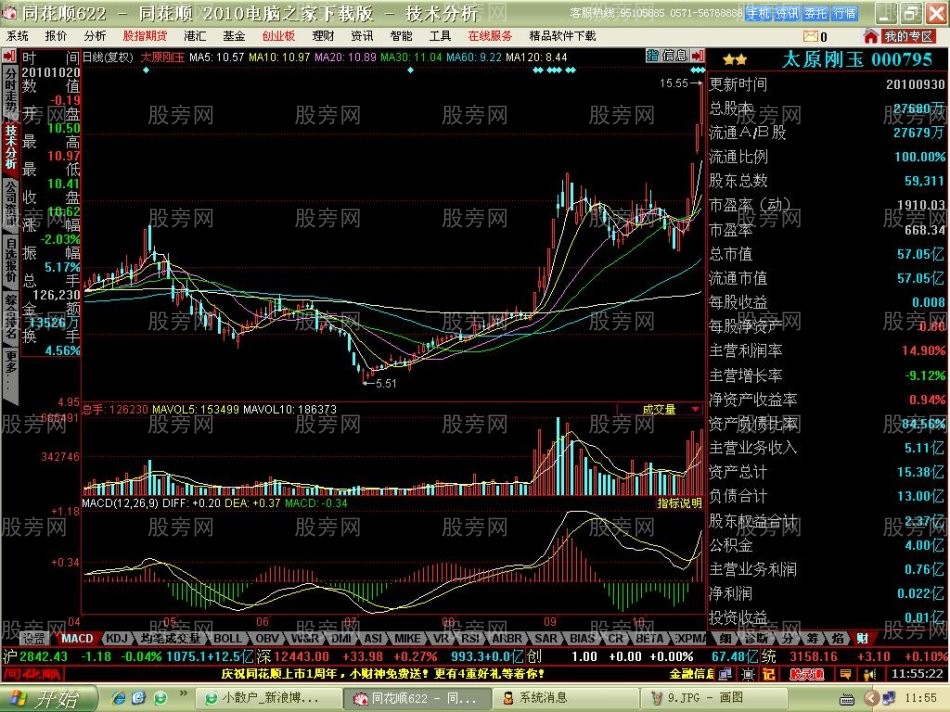Viewport: 950px width, 712px height.
Task: Switch to the MACD indicator
Action: [78, 638]
